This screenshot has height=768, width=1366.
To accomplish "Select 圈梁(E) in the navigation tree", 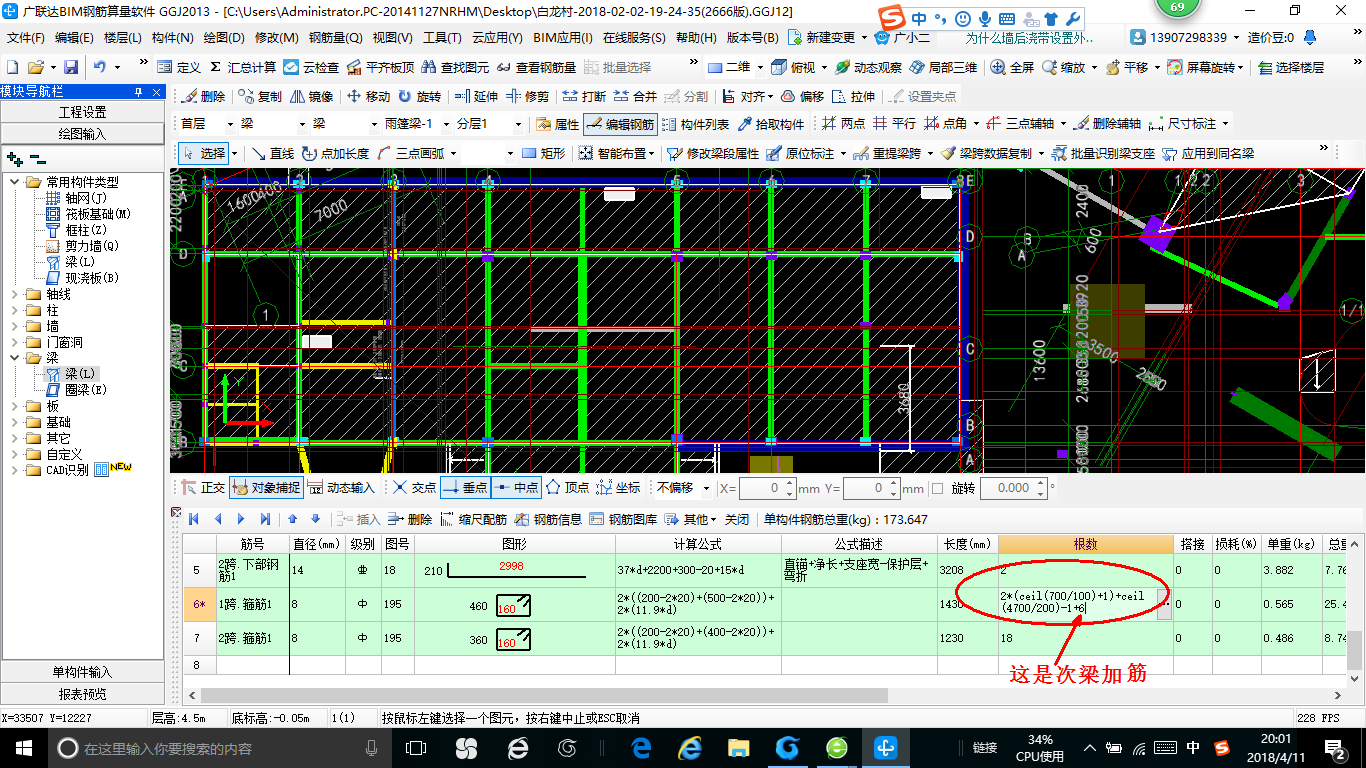I will point(77,389).
